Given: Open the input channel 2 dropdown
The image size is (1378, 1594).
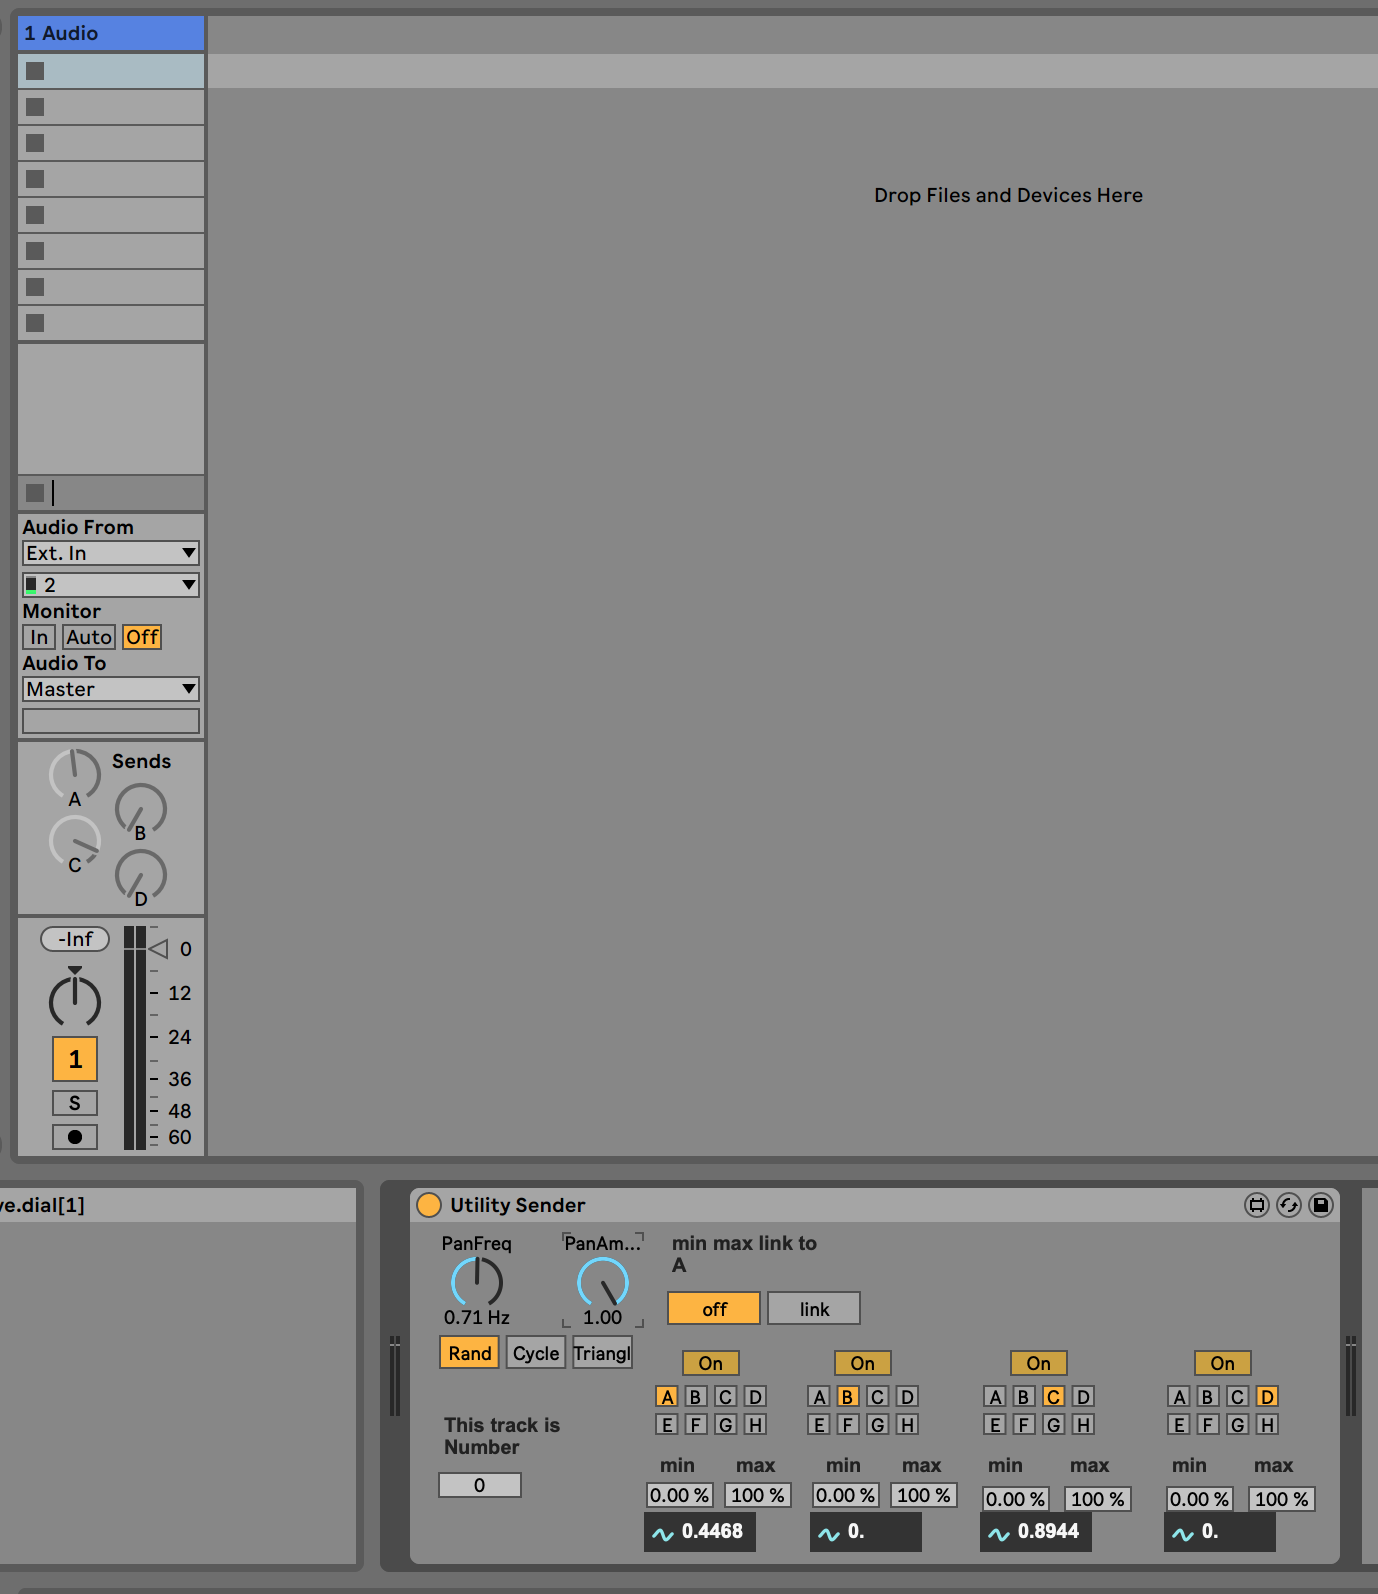Looking at the screenshot, I should click(111, 585).
